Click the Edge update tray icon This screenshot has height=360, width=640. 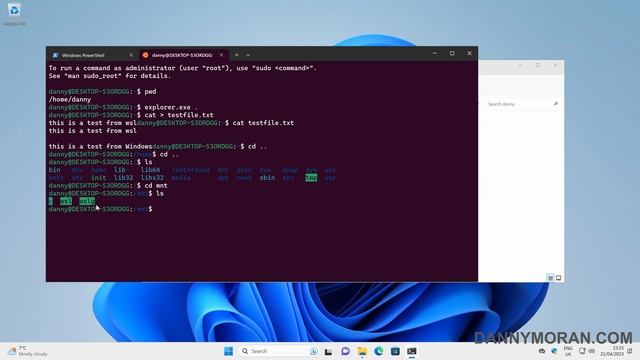click(x=554, y=351)
